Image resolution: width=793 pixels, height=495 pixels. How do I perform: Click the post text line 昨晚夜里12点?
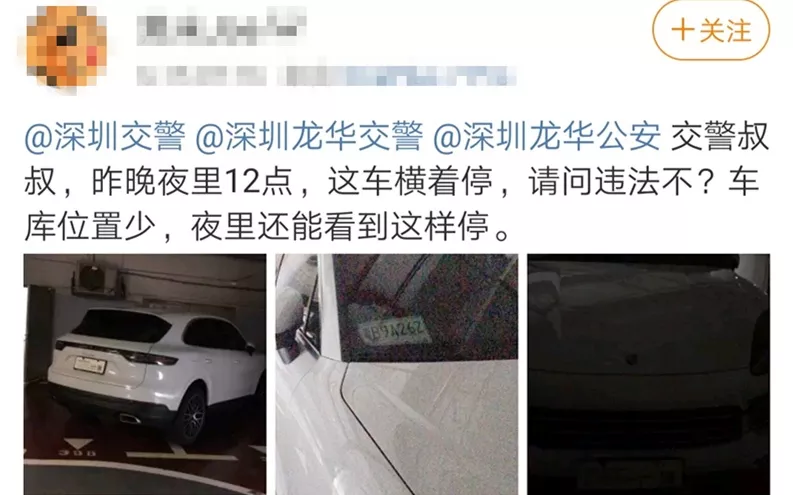(192, 181)
